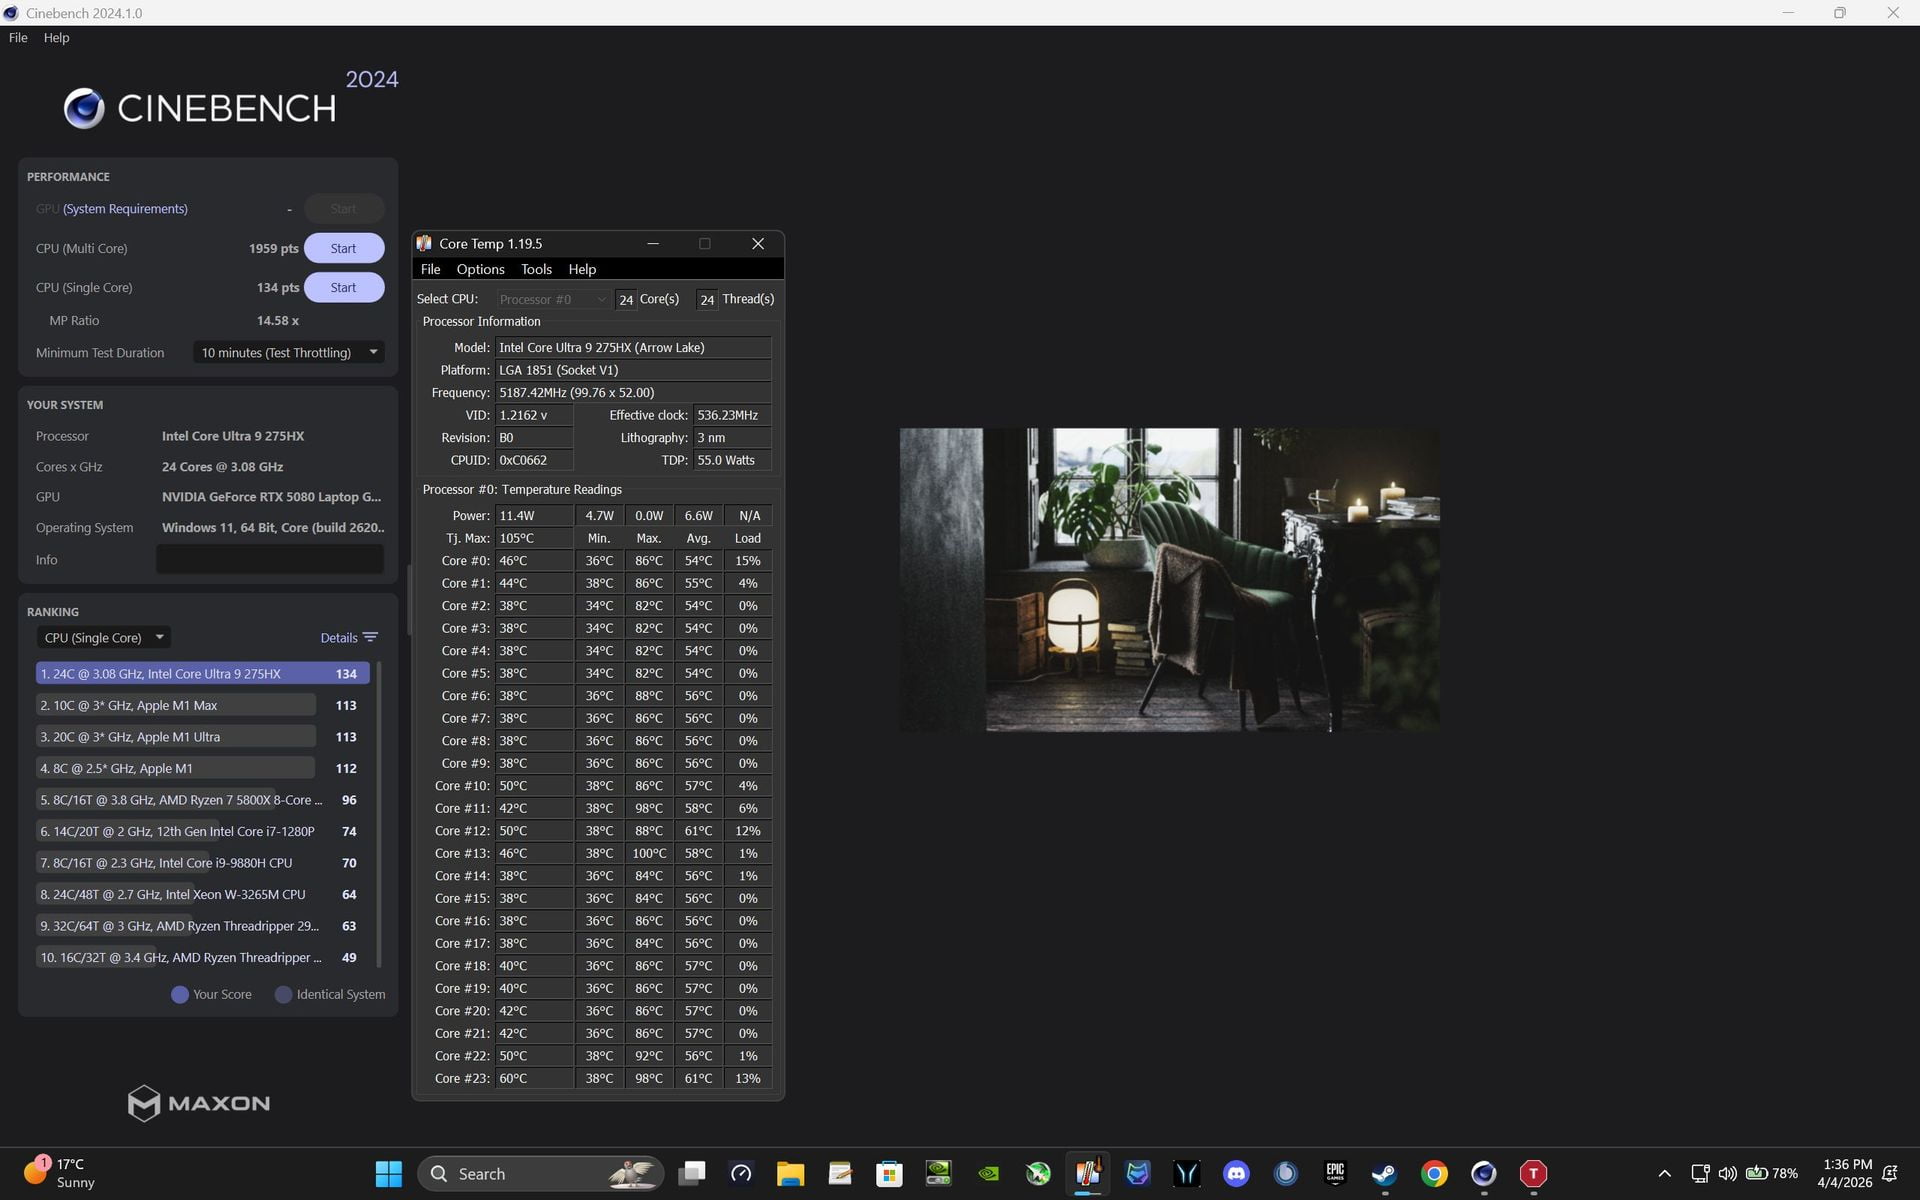This screenshot has width=1920, height=1200.
Task: Open Core Temp's Options menu
Action: (x=480, y=269)
